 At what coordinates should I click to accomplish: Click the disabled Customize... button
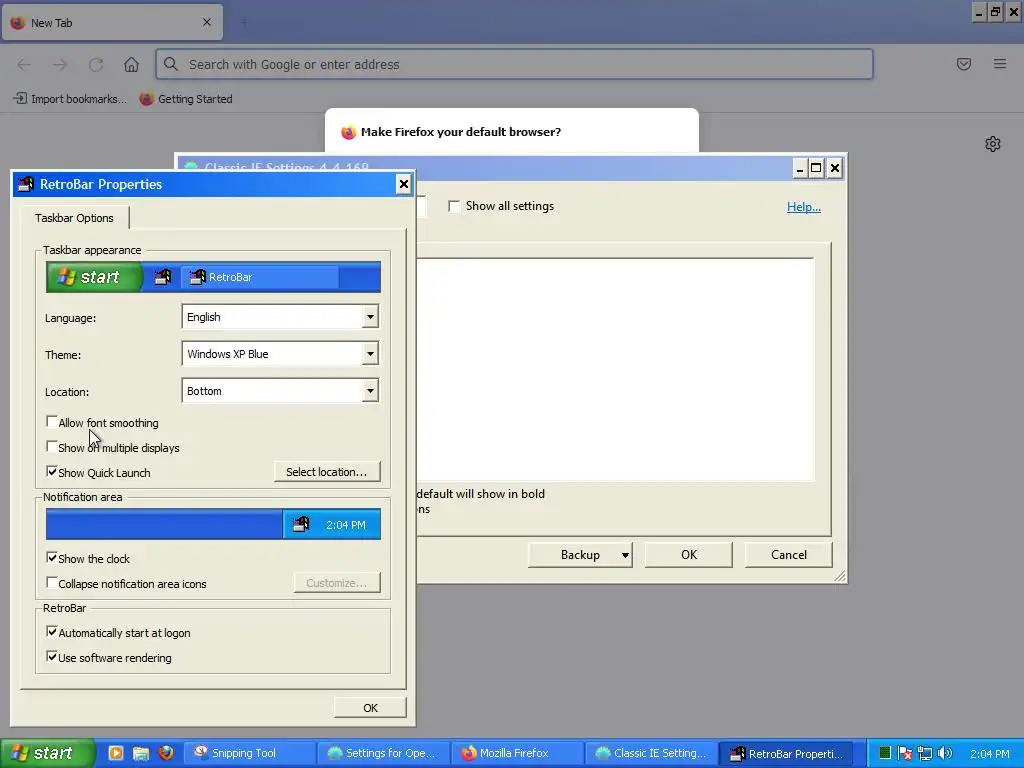[x=336, y=583]
